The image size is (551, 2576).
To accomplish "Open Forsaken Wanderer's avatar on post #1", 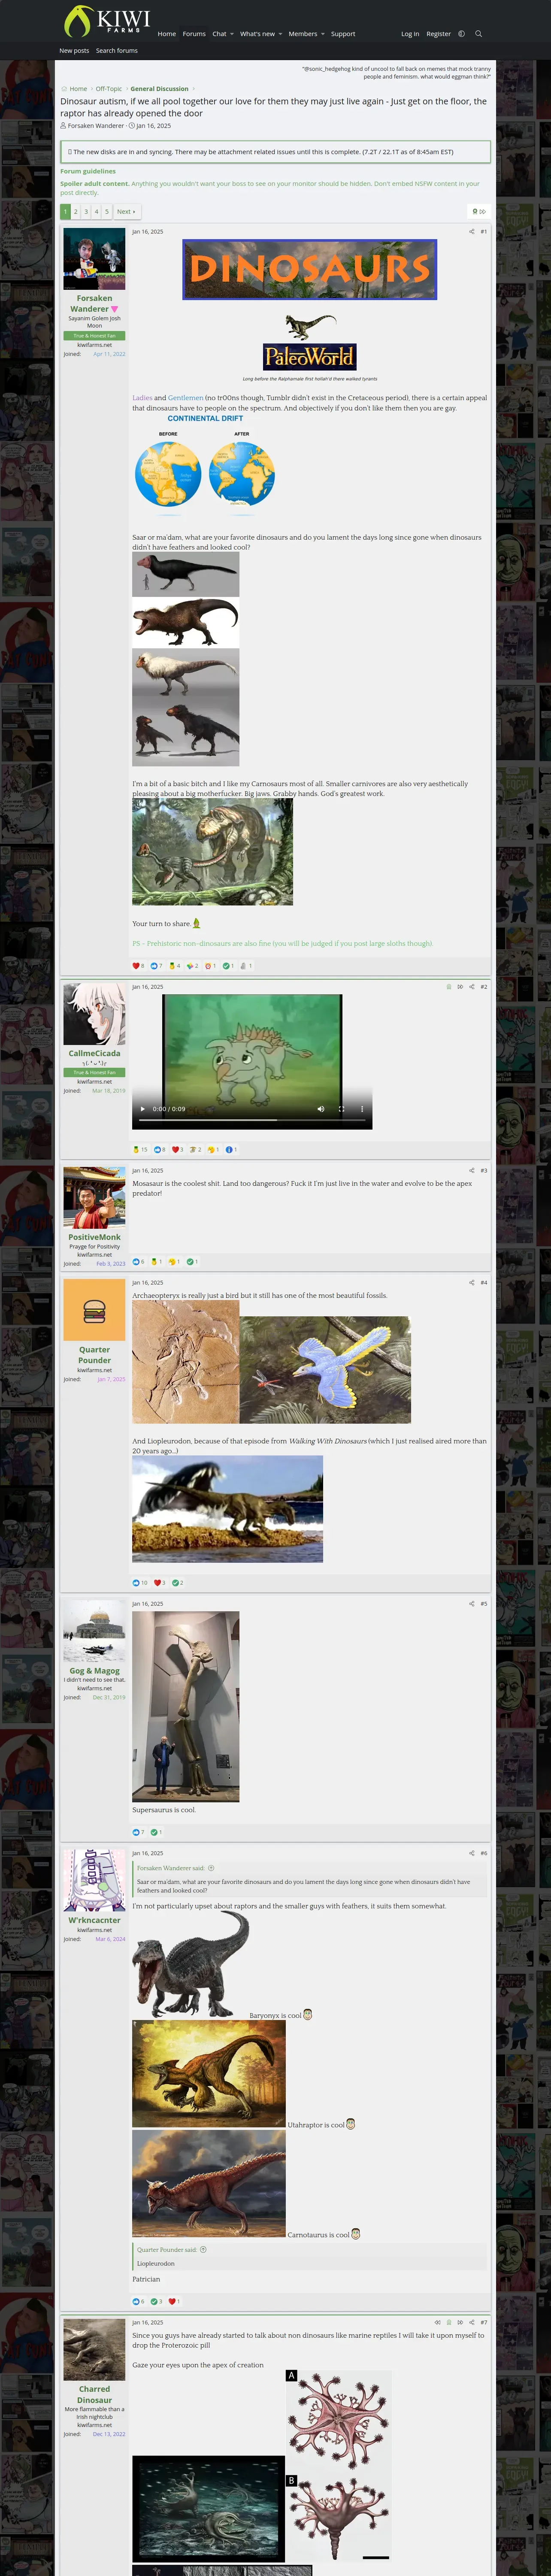I will [x=94, y=259].
